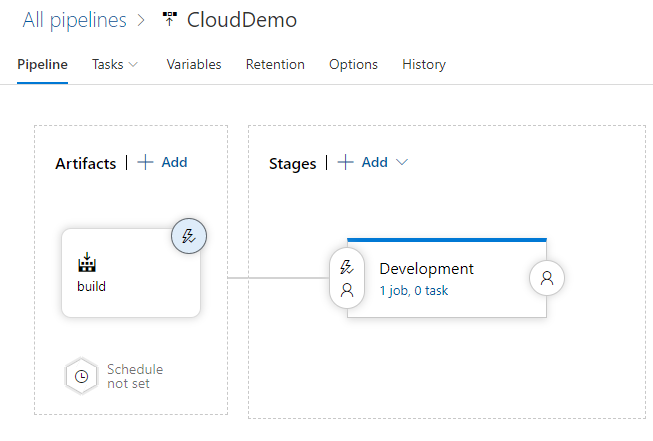Image resolution: width=653 pixels, height=441 pixels.
Task: Expand the Tasks tab dropdown chevron
Action: click(134, 64)
